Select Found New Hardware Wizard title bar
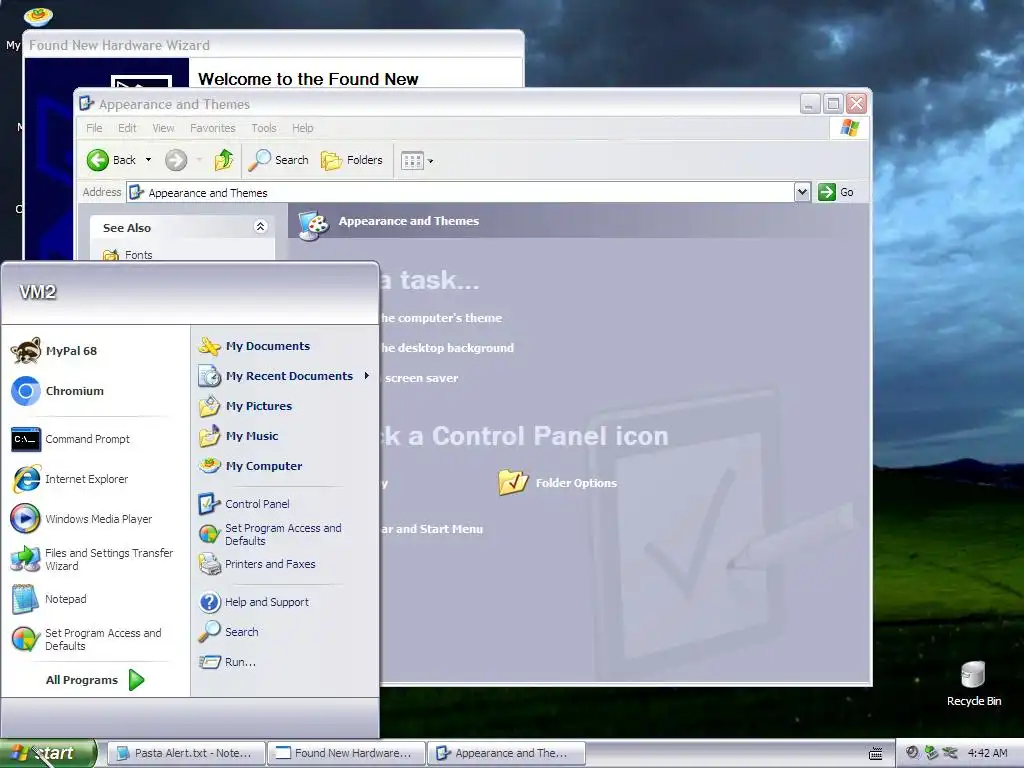The image size is (1024, 768). [x=273, y=45]
